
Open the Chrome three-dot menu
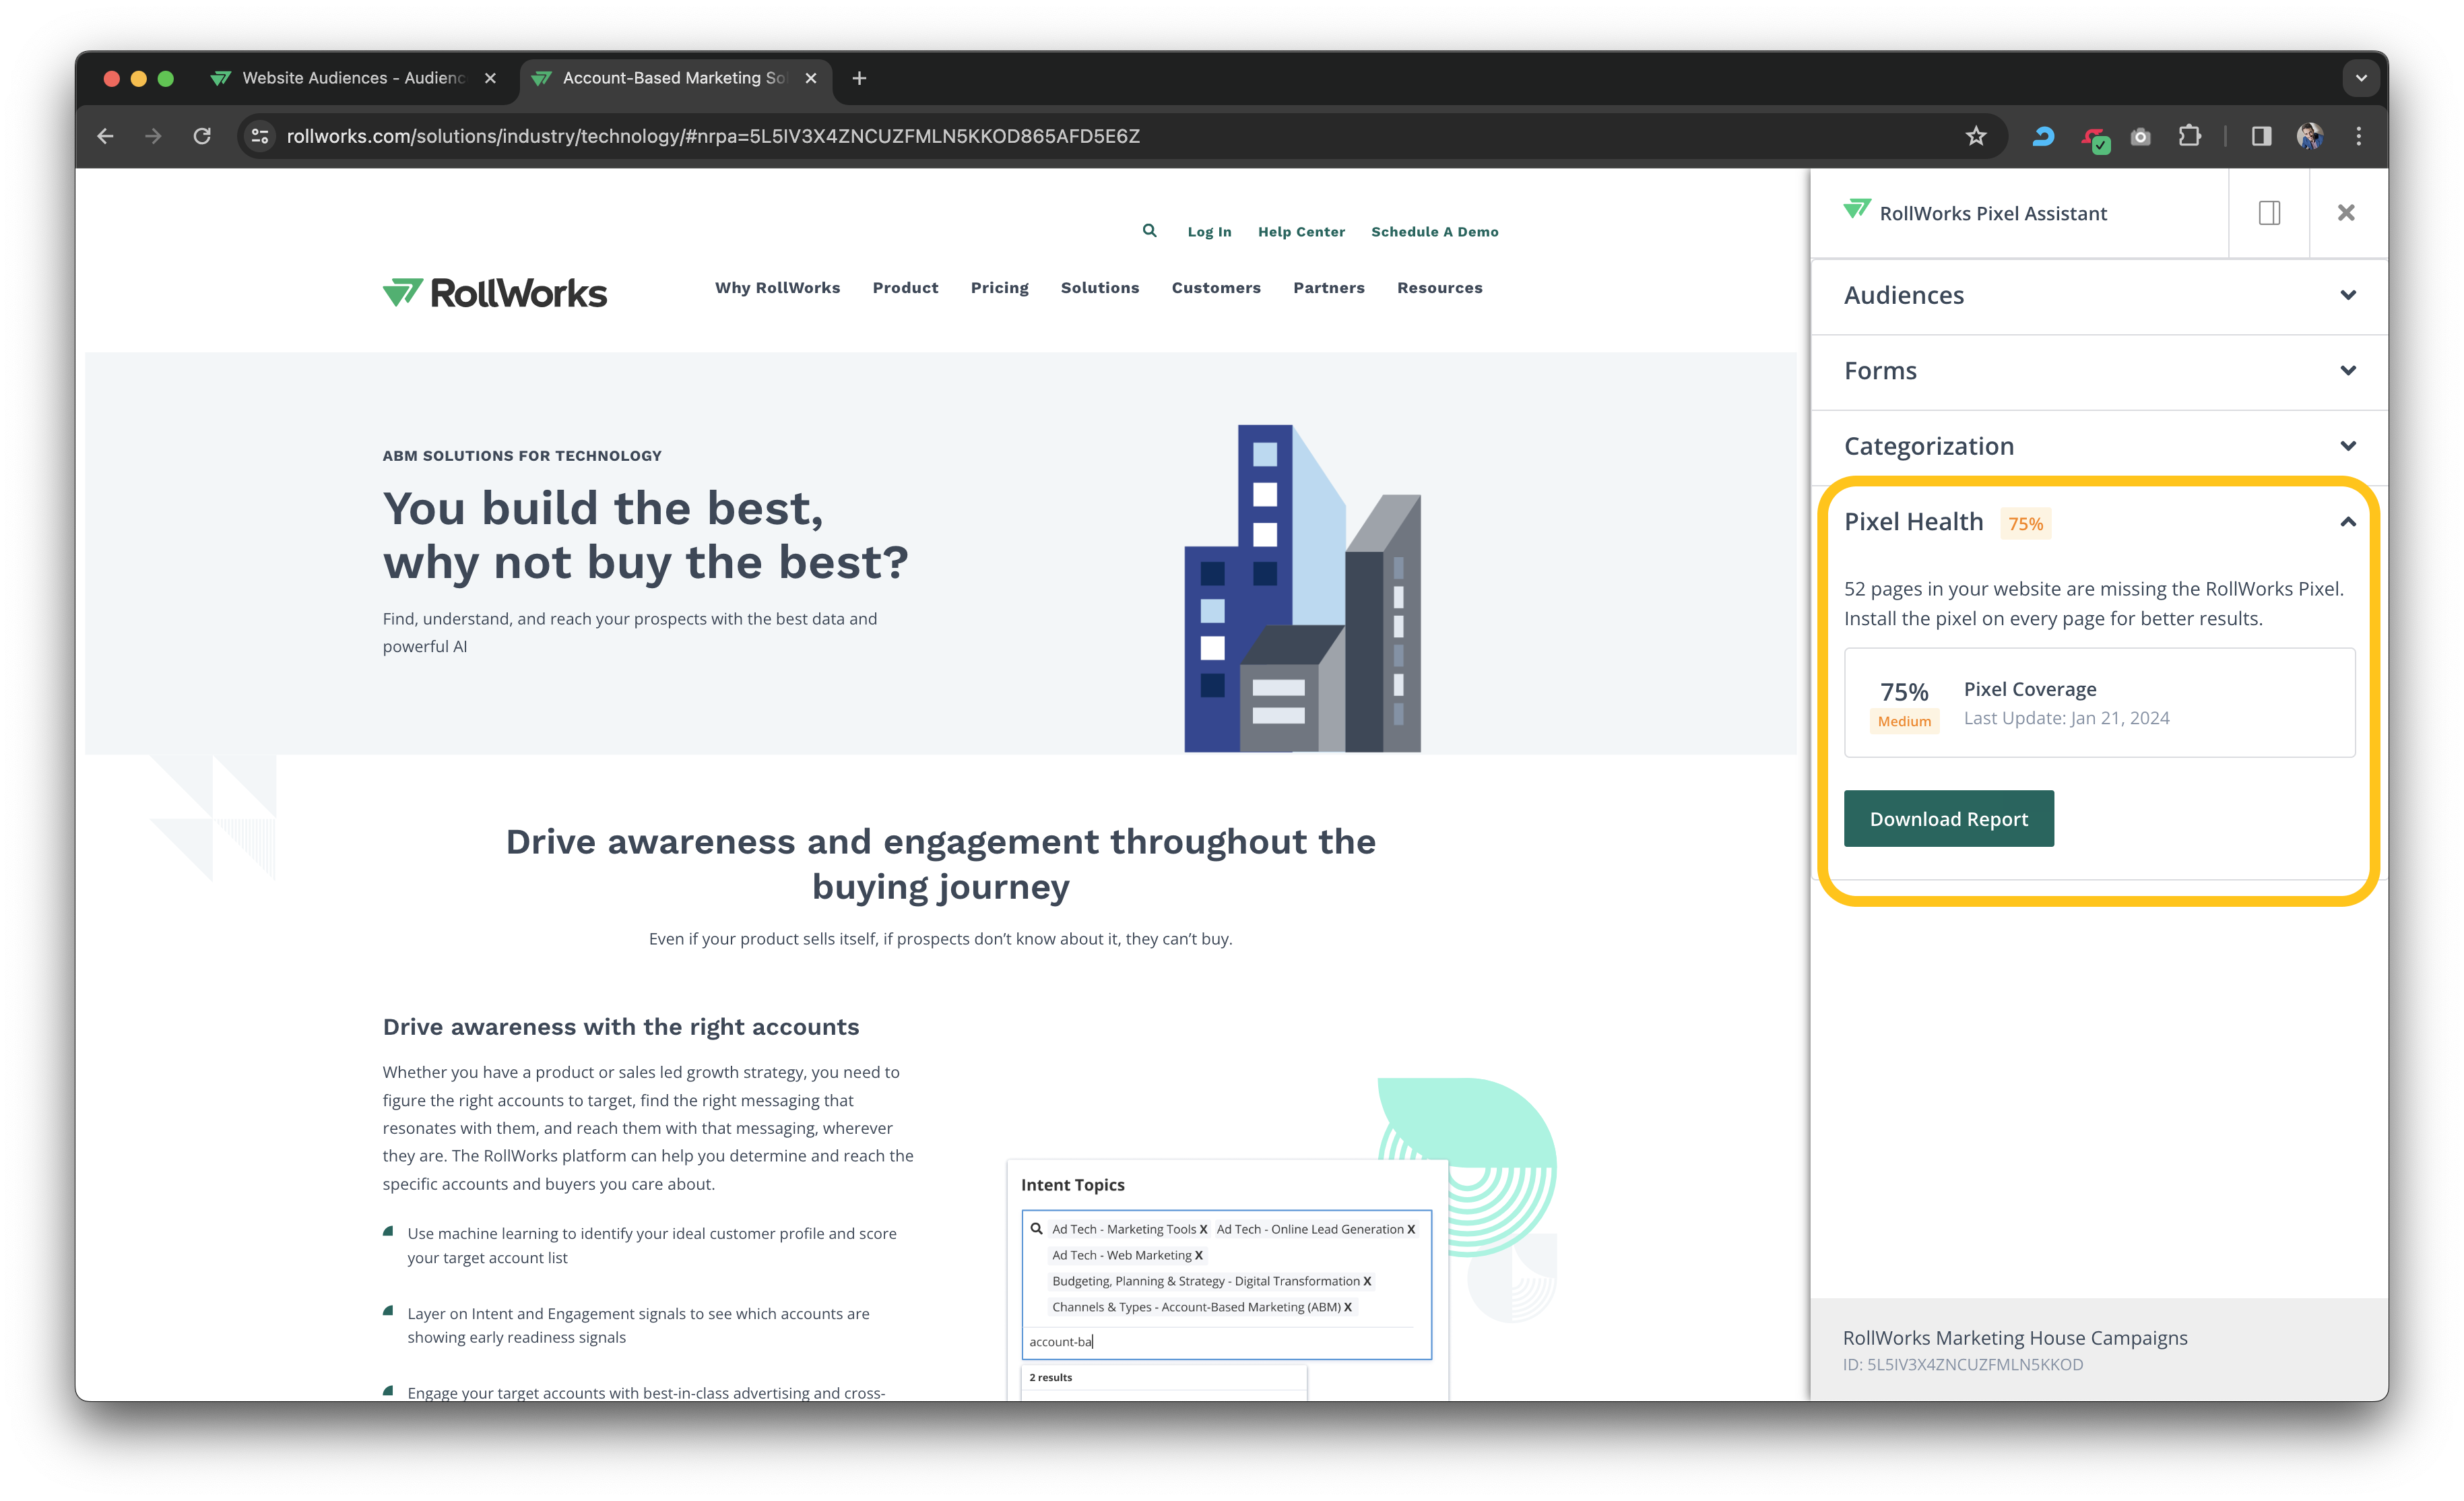coord(2359,136)
